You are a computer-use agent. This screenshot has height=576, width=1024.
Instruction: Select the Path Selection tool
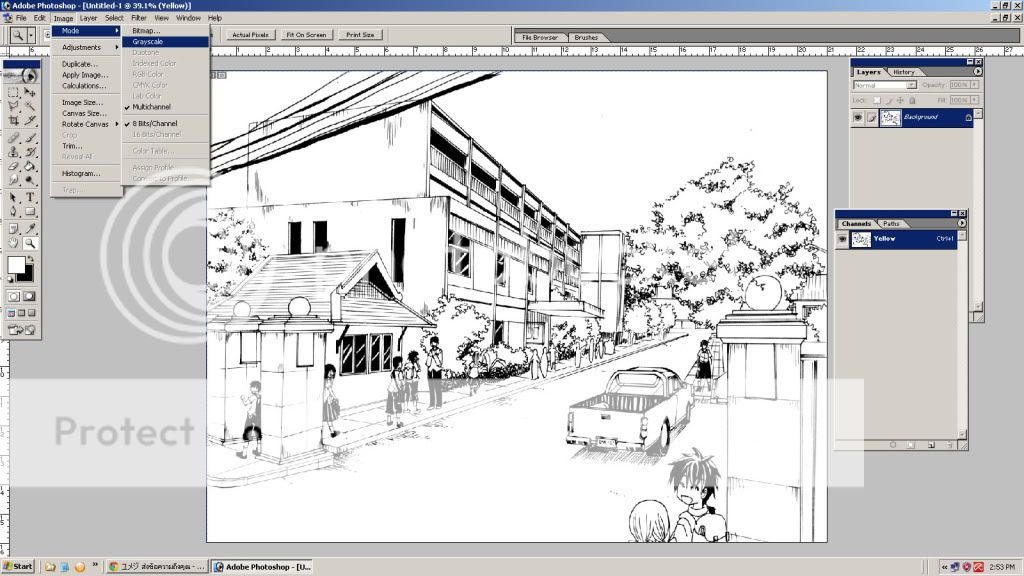pos(13,197)
